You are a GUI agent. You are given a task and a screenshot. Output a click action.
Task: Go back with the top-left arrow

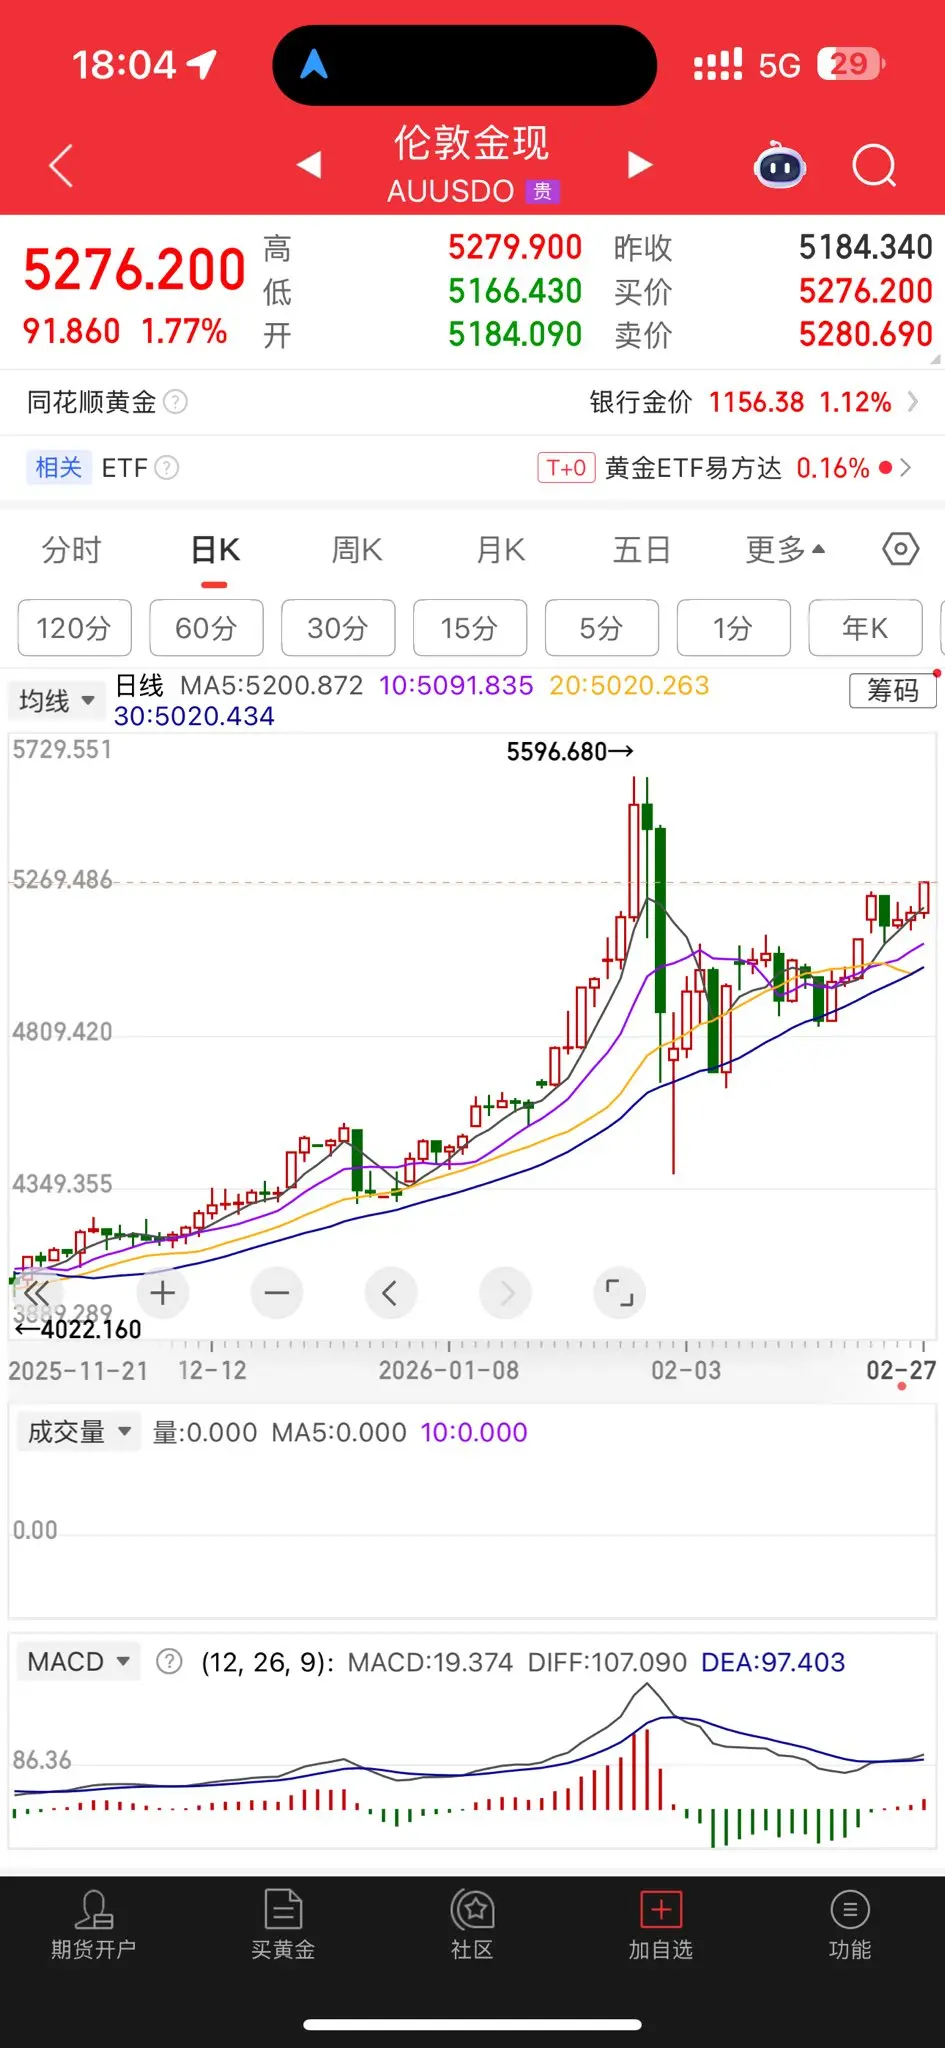click(61, 165)
